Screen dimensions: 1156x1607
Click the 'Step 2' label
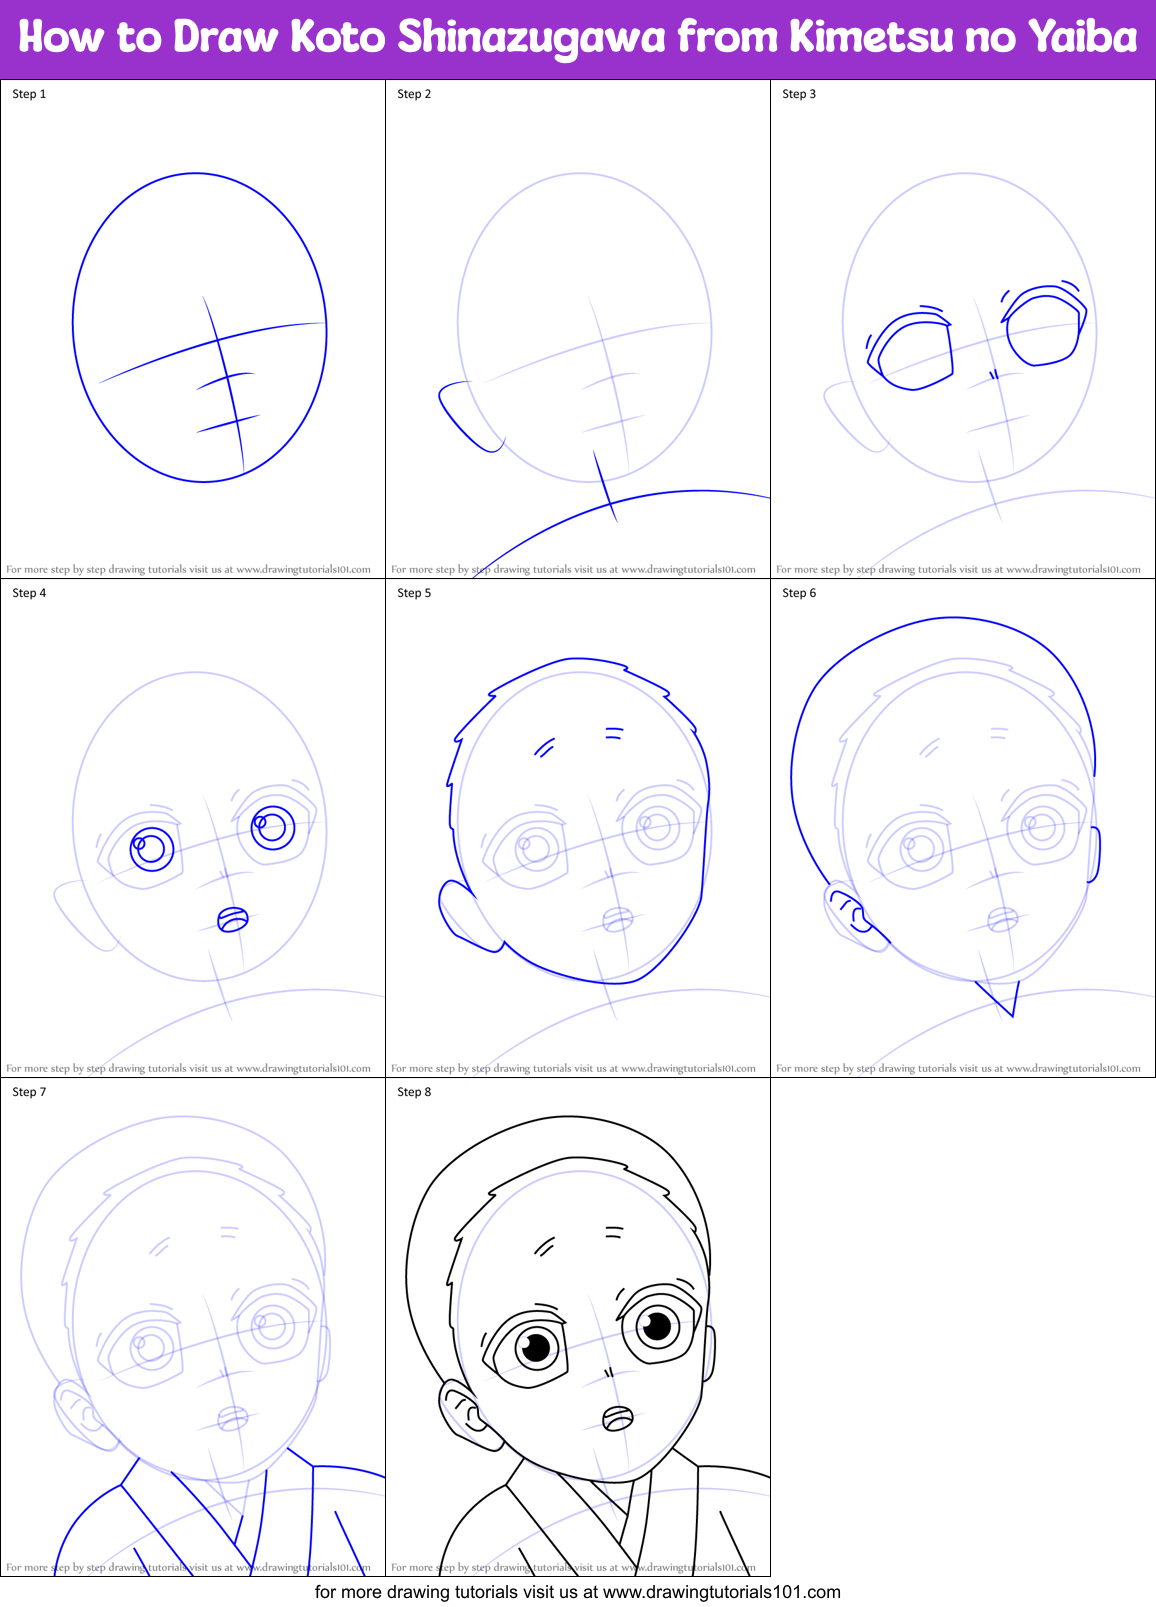click(414, 94)
